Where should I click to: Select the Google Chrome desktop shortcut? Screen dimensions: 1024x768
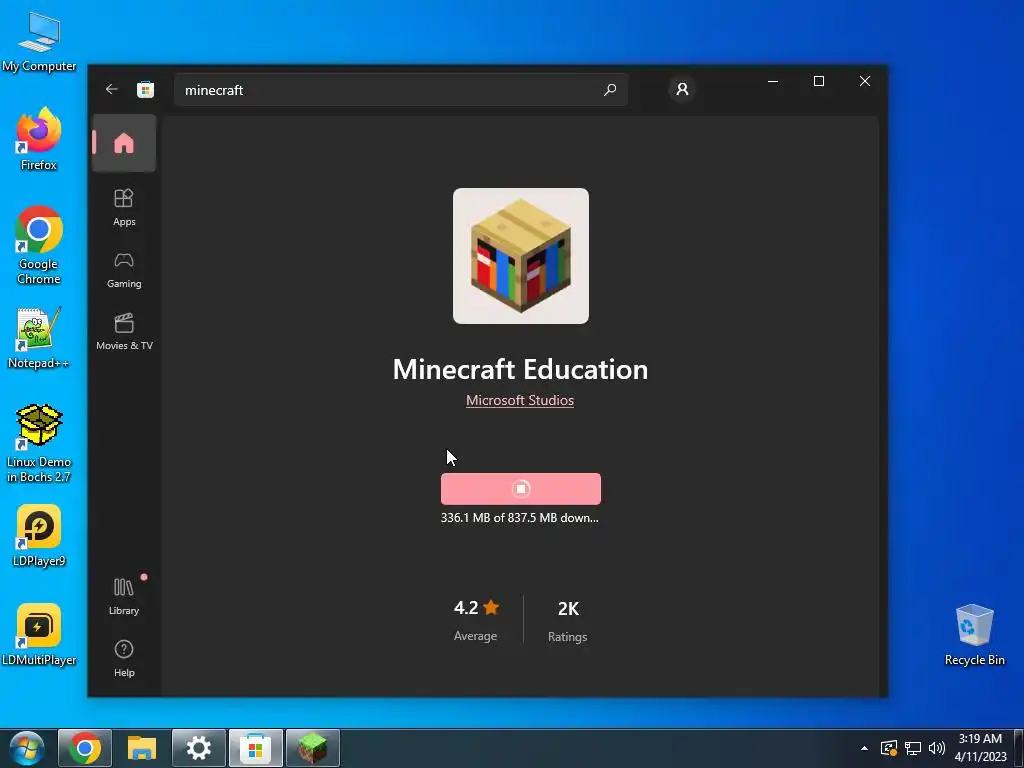(x=39, y=246)
